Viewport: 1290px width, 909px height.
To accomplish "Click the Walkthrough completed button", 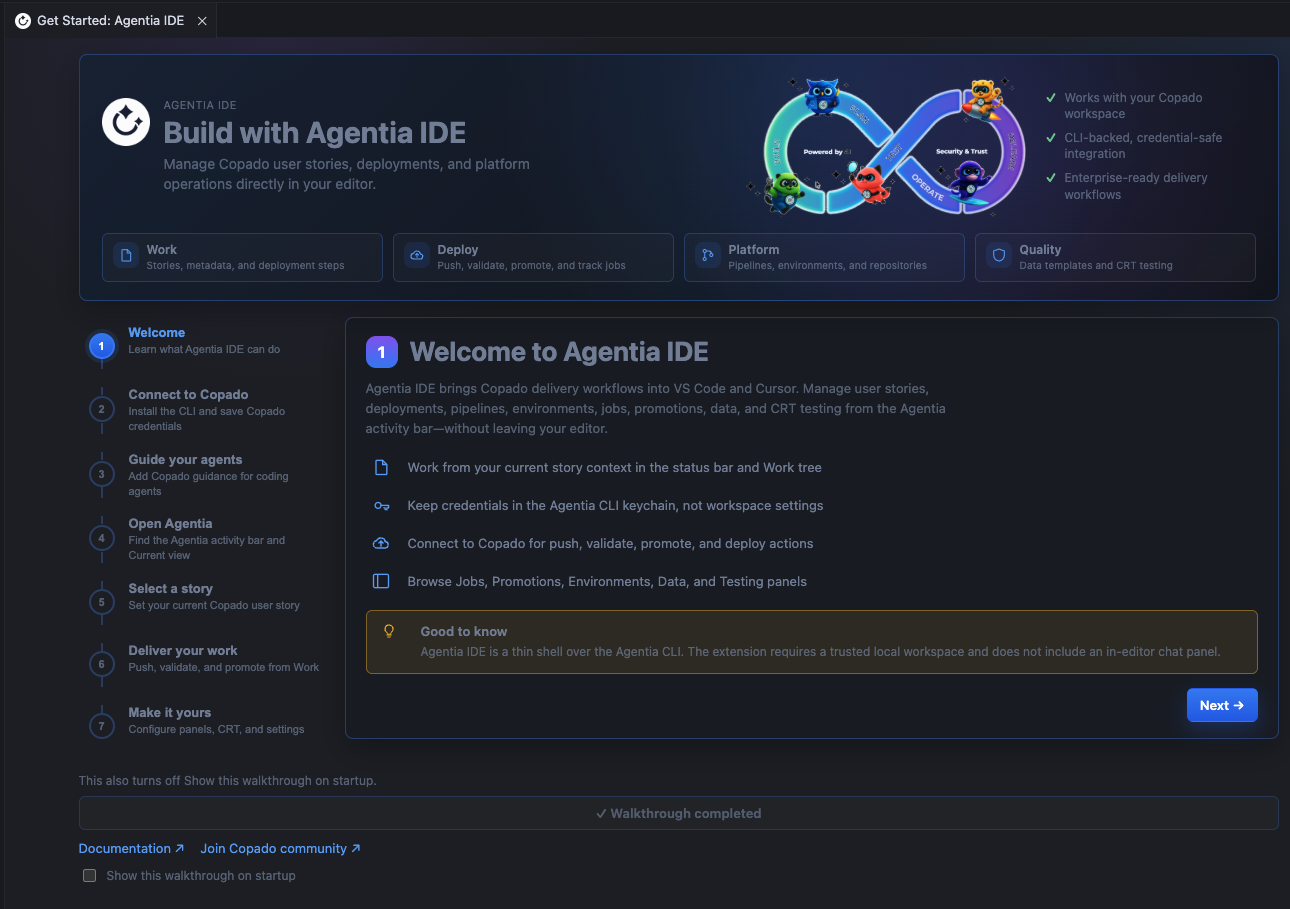I will coord(678,813).
